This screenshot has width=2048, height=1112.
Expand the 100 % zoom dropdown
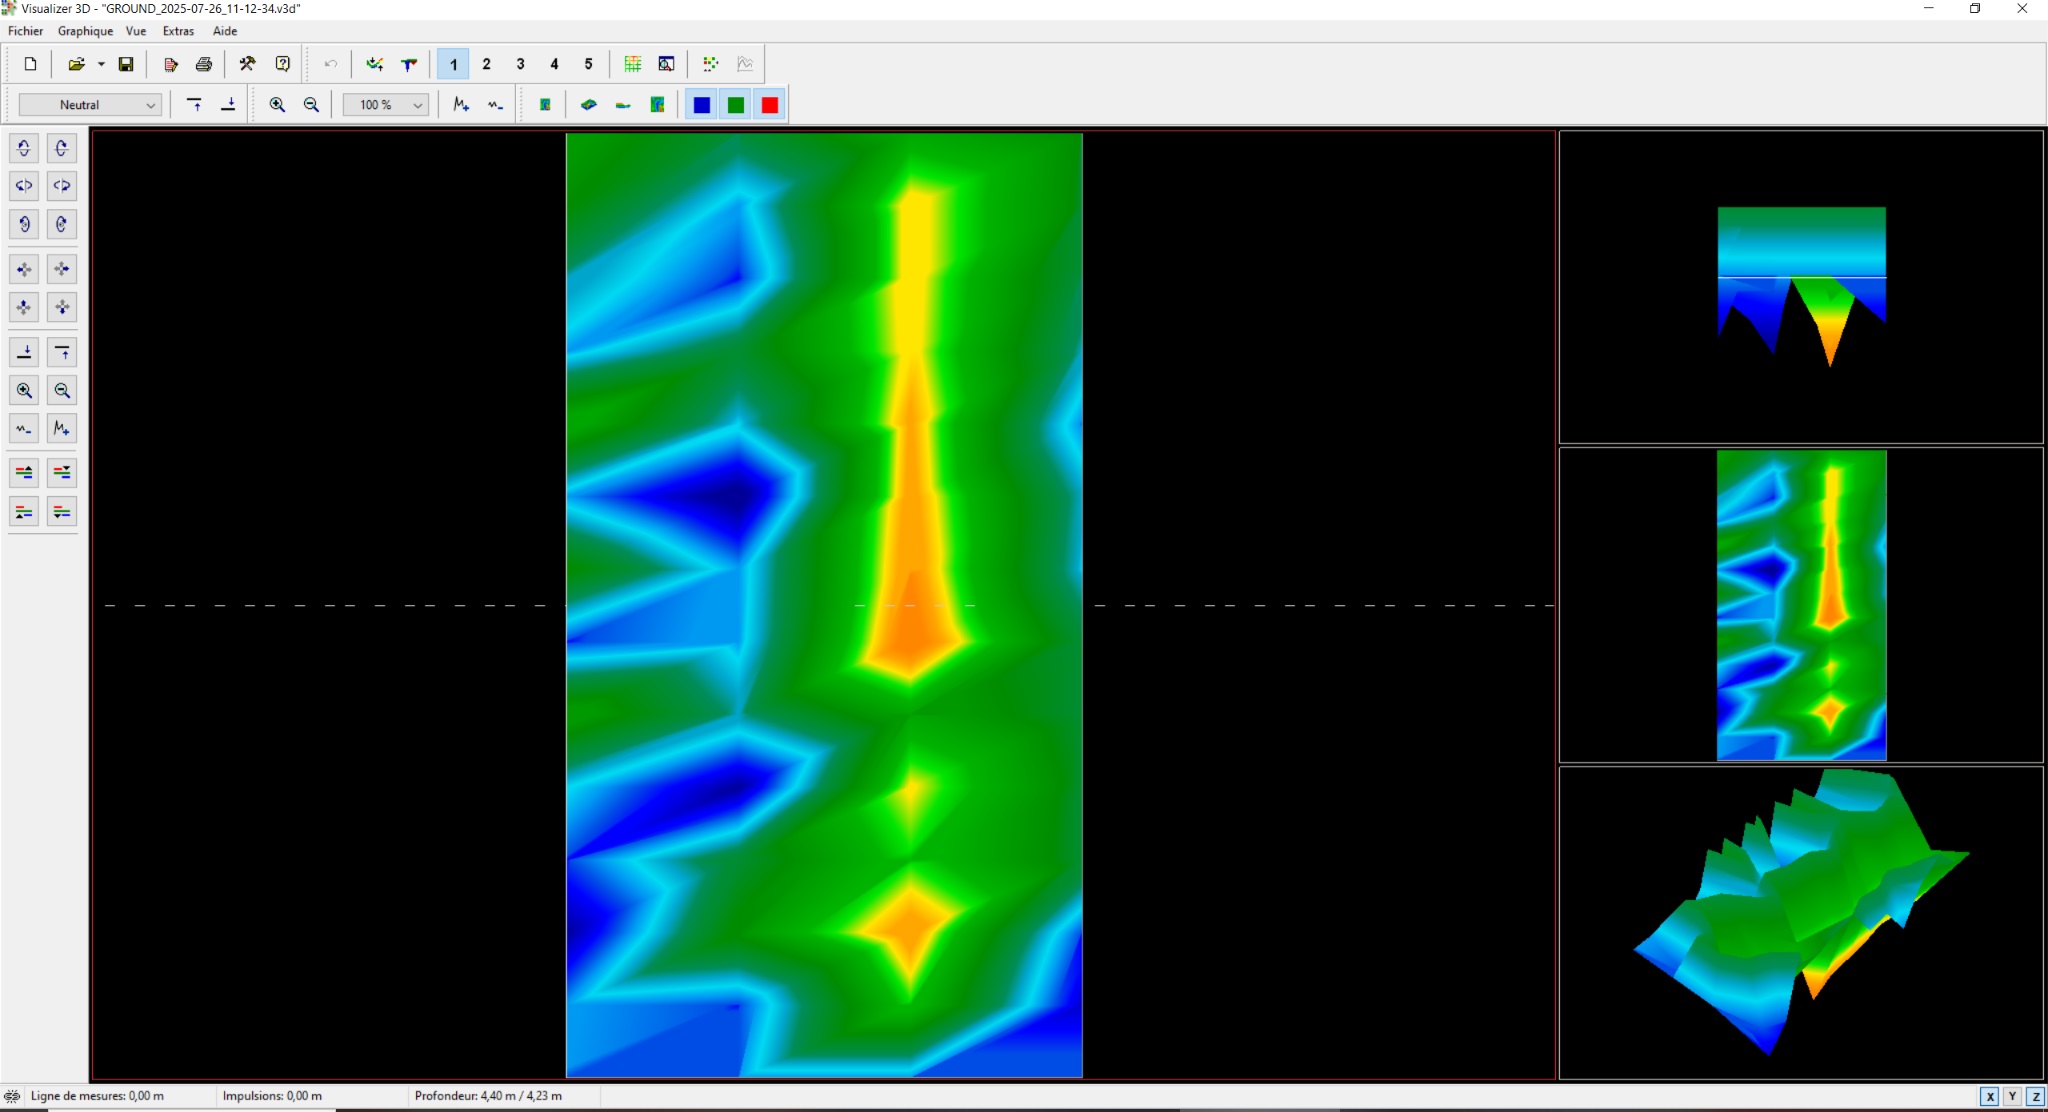pyautogui.click(x=417, y=105)
